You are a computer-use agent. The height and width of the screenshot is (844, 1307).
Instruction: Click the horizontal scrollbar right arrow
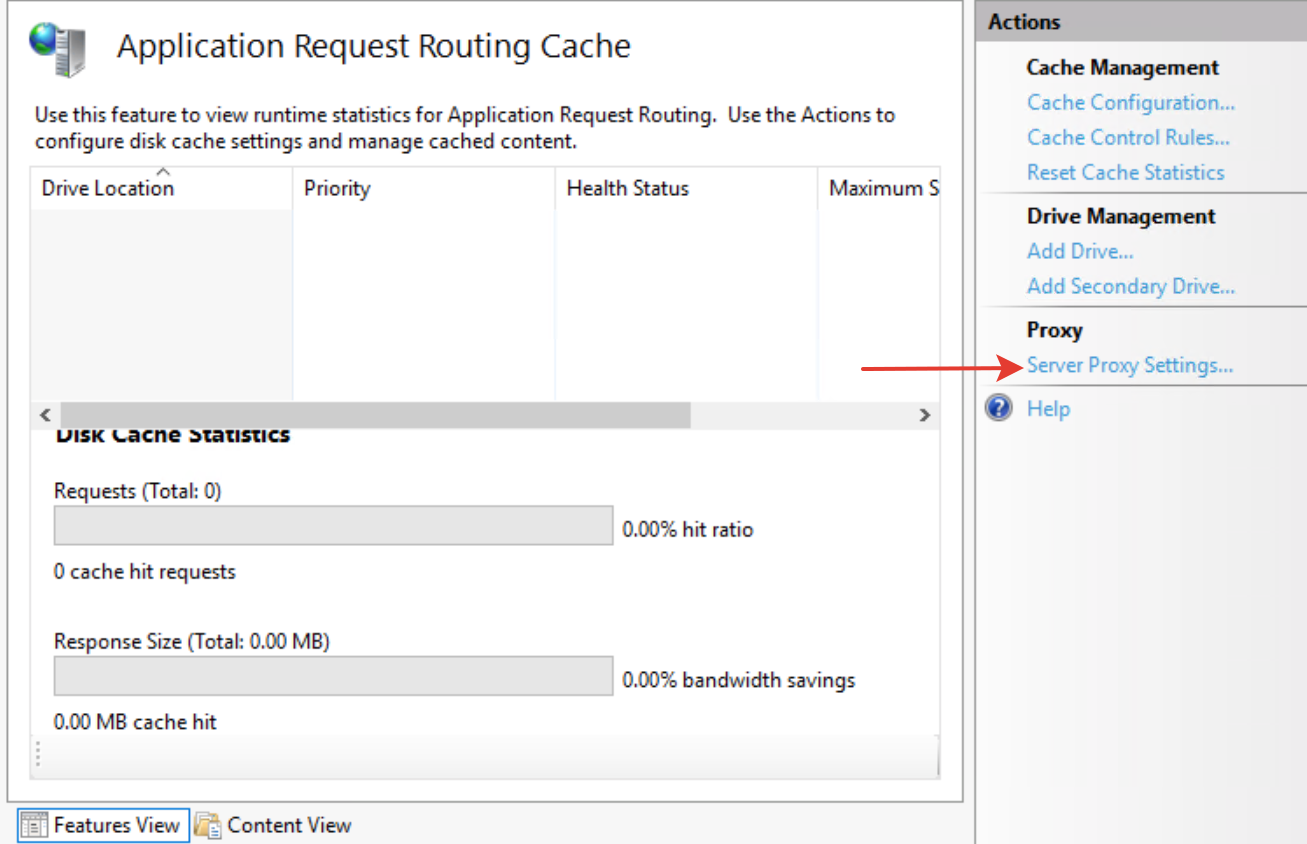pyautogui.click(x=925, y=415)
